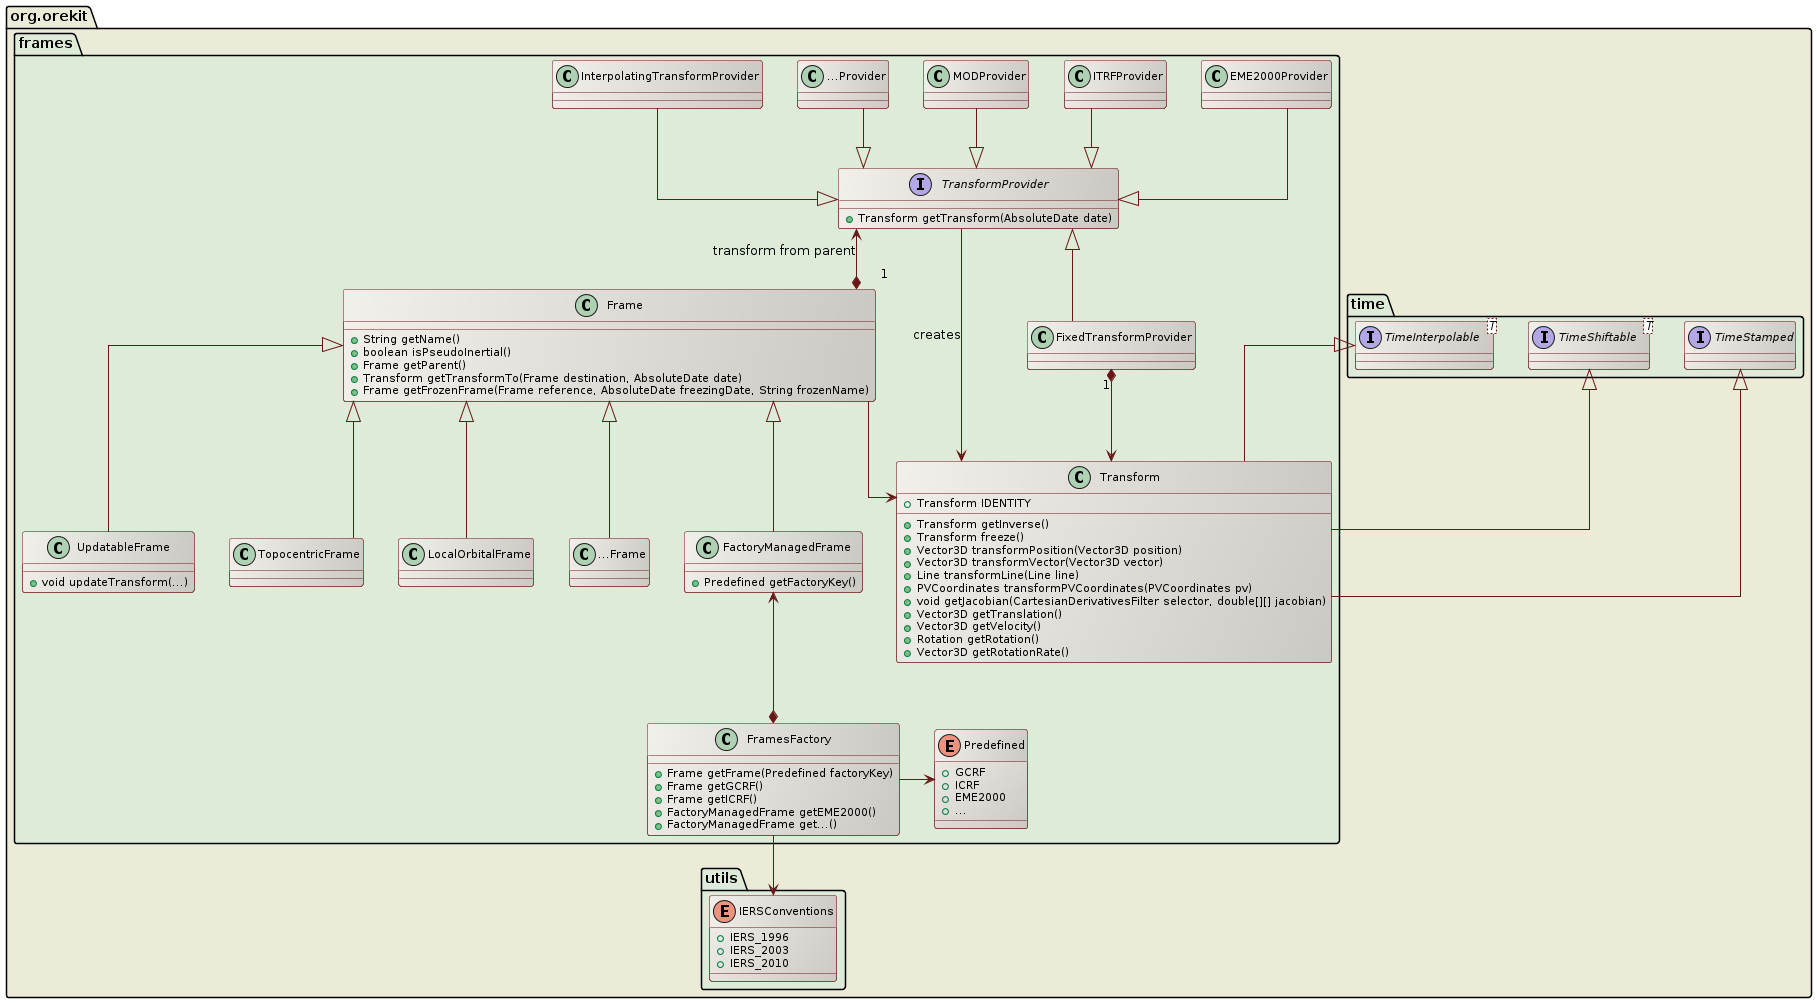Click the IERS_2010 enum value
The width and height of the screenshot is (1817, 1003).
[x=758, y=964]
